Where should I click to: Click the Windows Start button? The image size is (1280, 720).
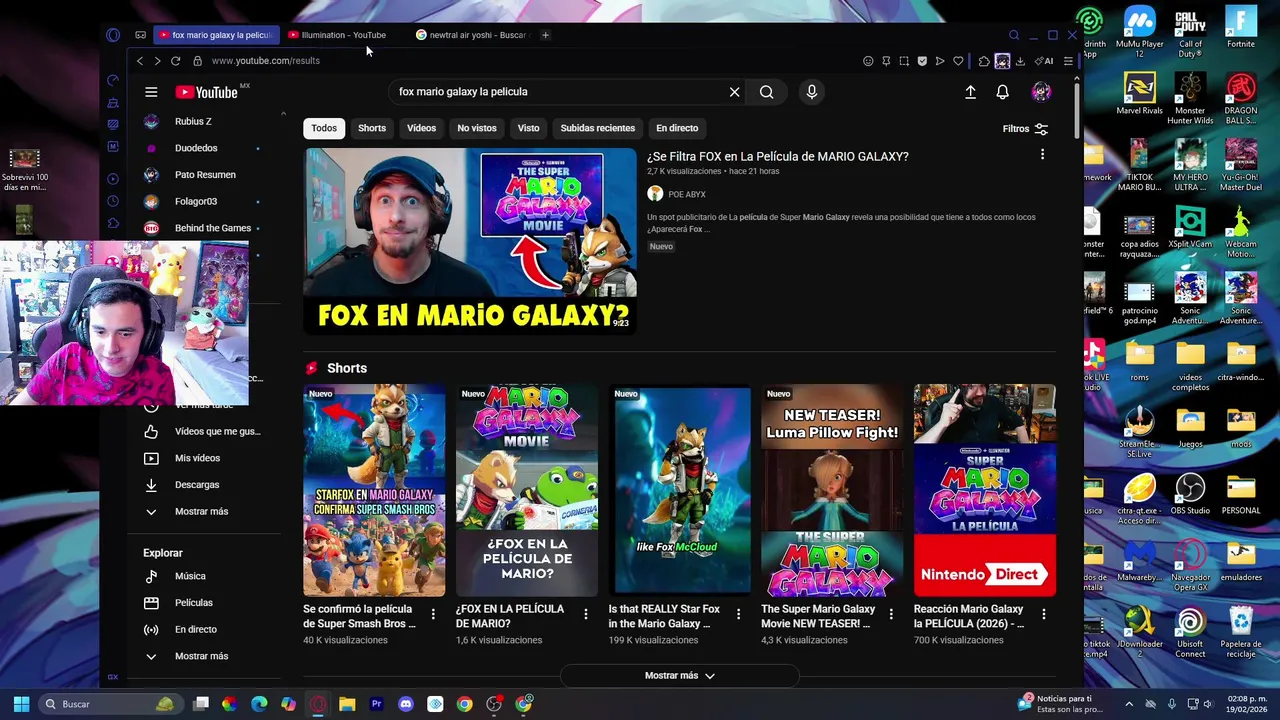coord(21,704)
